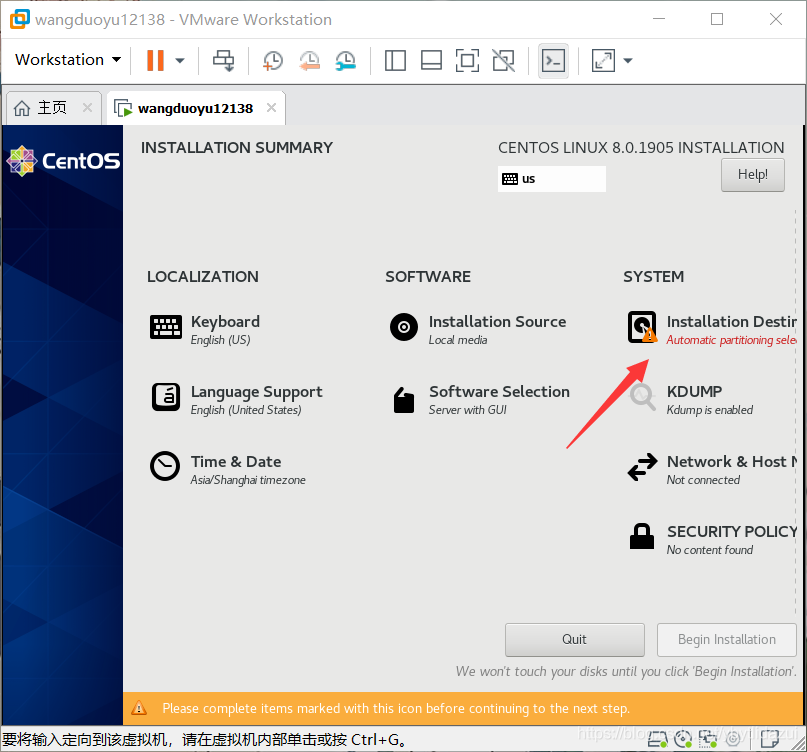
Task: Open Installation Destination with warning icon
Action: tap(712, 329)
